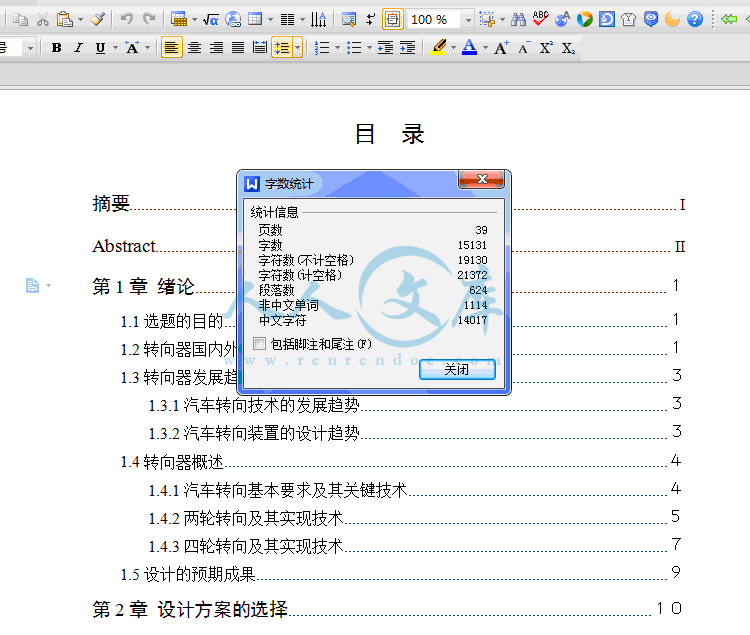Viewport: 750px width, 635px height.
Task: Click the Cut scissors icon
Action: (43, 20)
